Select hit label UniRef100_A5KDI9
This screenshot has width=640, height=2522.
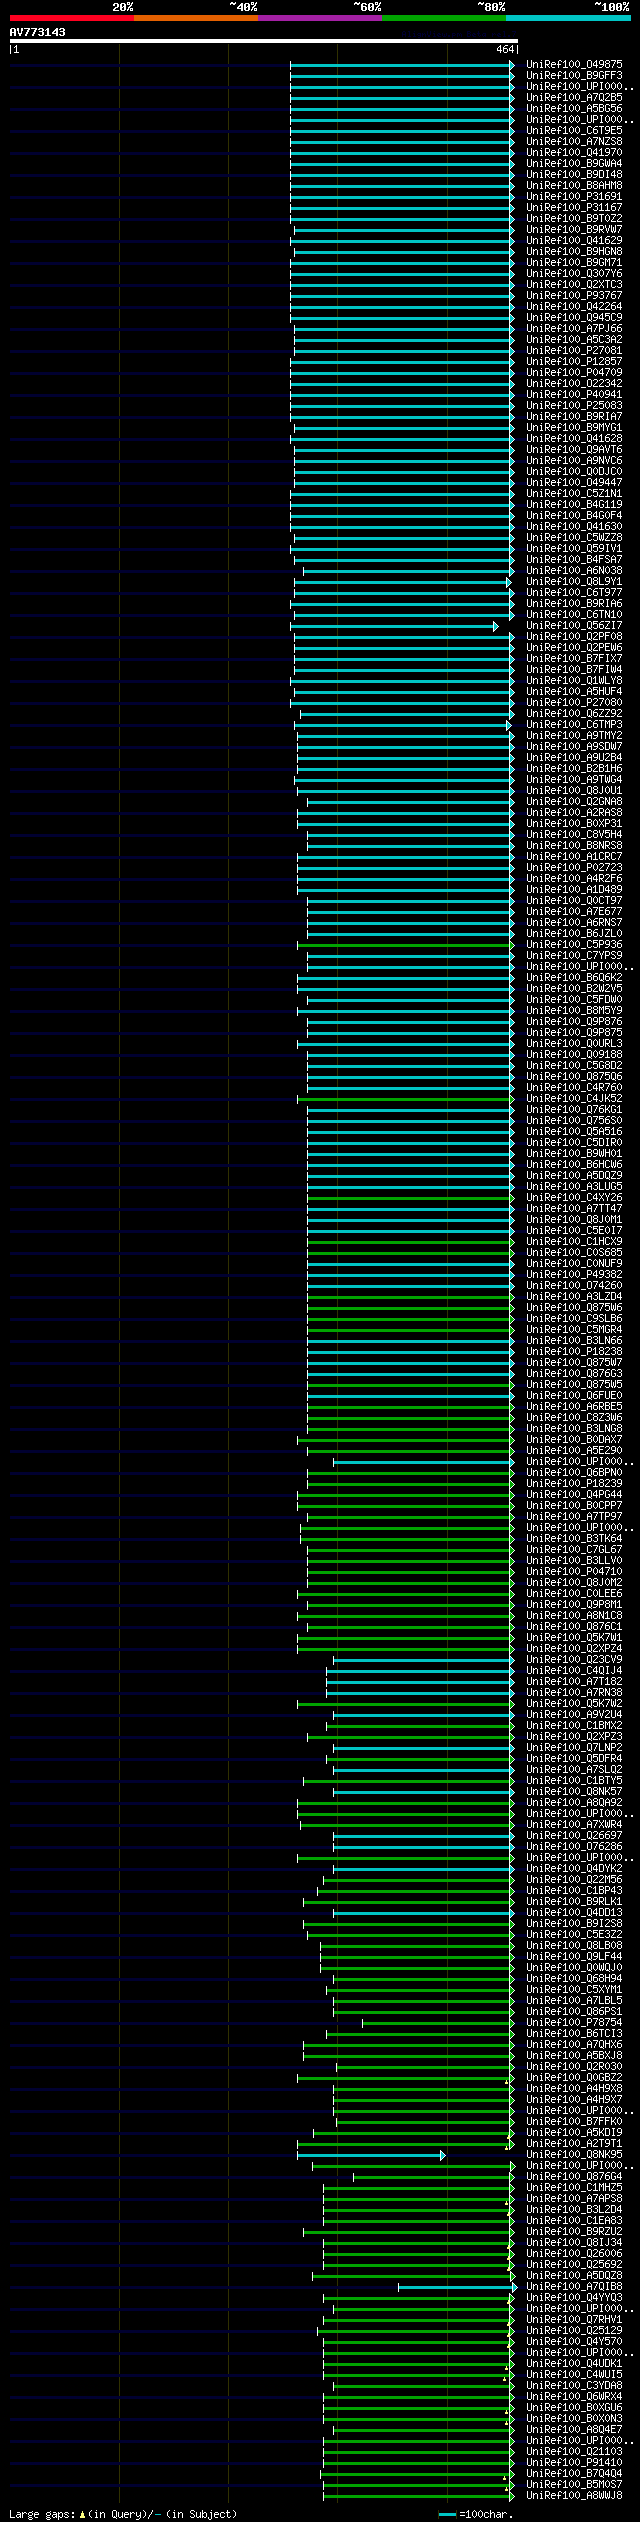[574, 2132]
